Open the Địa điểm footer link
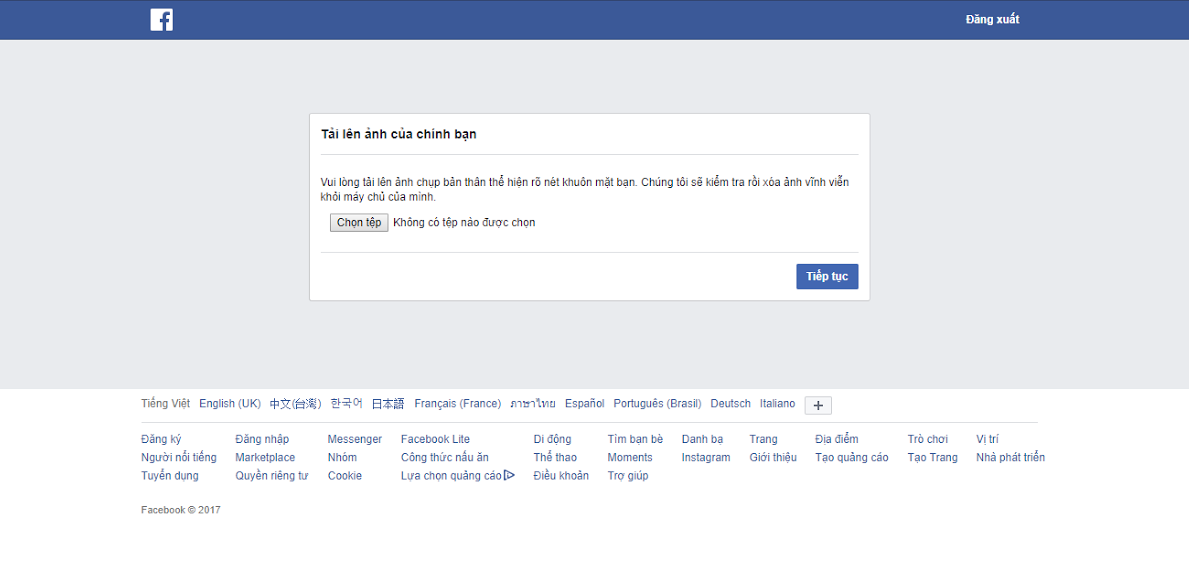This screenshot has width=1189, height=566. (836, 439)
